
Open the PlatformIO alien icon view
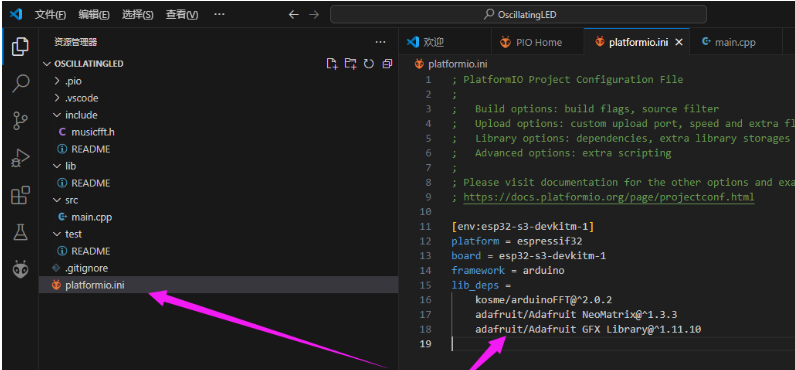[20, 269]
